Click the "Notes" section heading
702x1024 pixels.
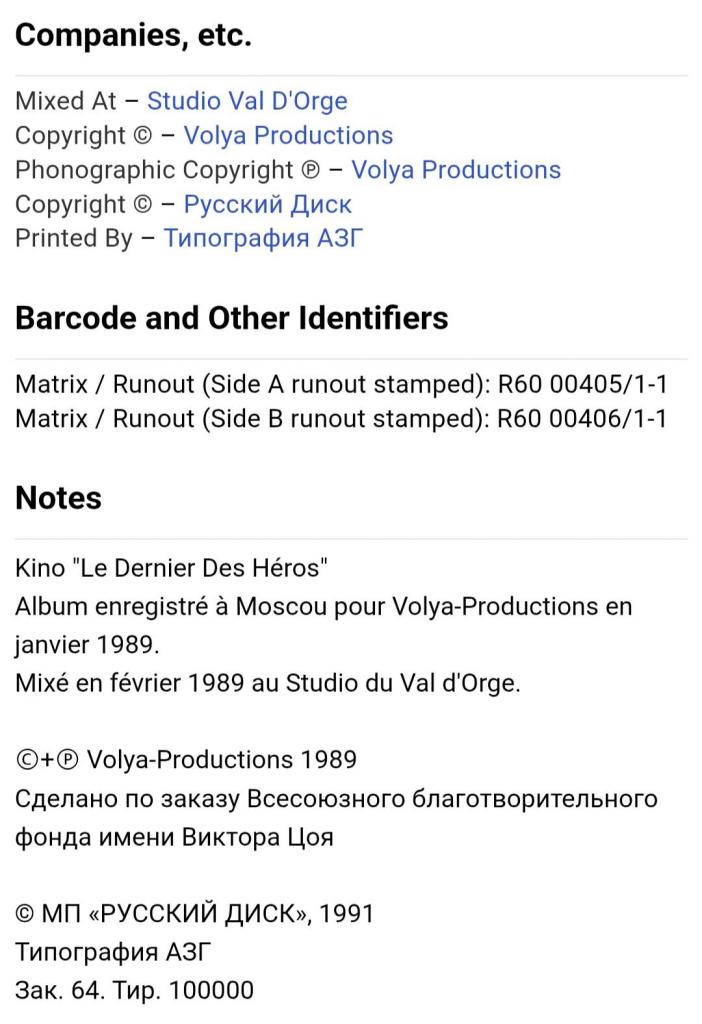tap(58, 497)
